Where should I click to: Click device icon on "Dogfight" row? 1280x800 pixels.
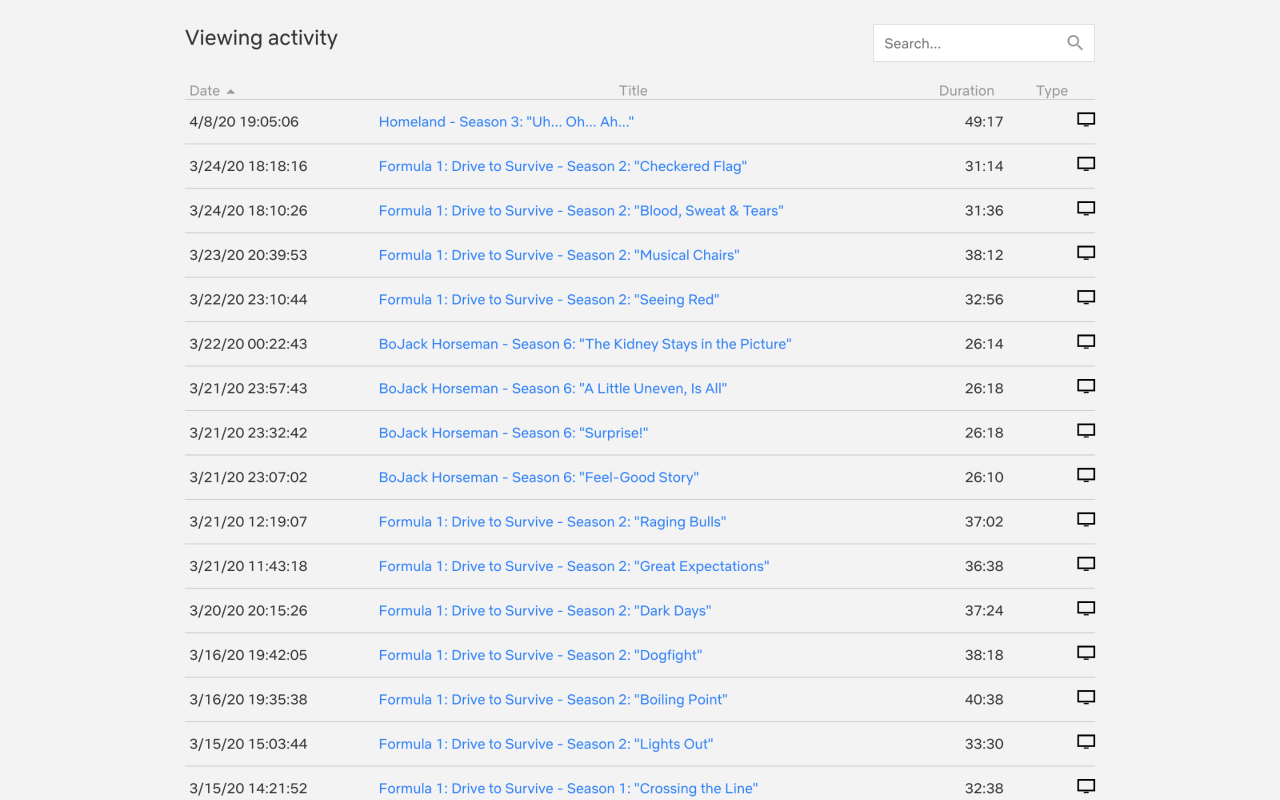(x=1086, y=653)
